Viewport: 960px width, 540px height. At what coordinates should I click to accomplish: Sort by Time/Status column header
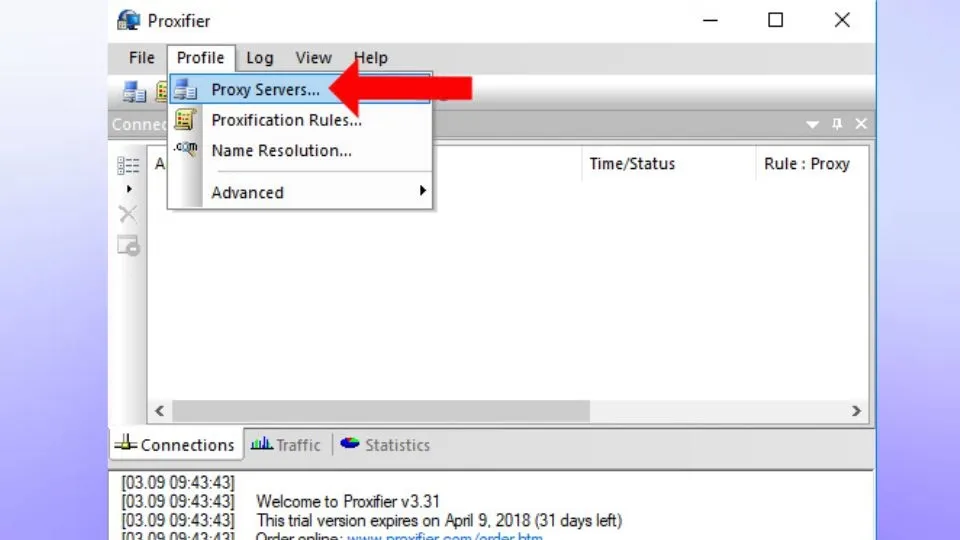pyautogui.click(x=669, y=163)
